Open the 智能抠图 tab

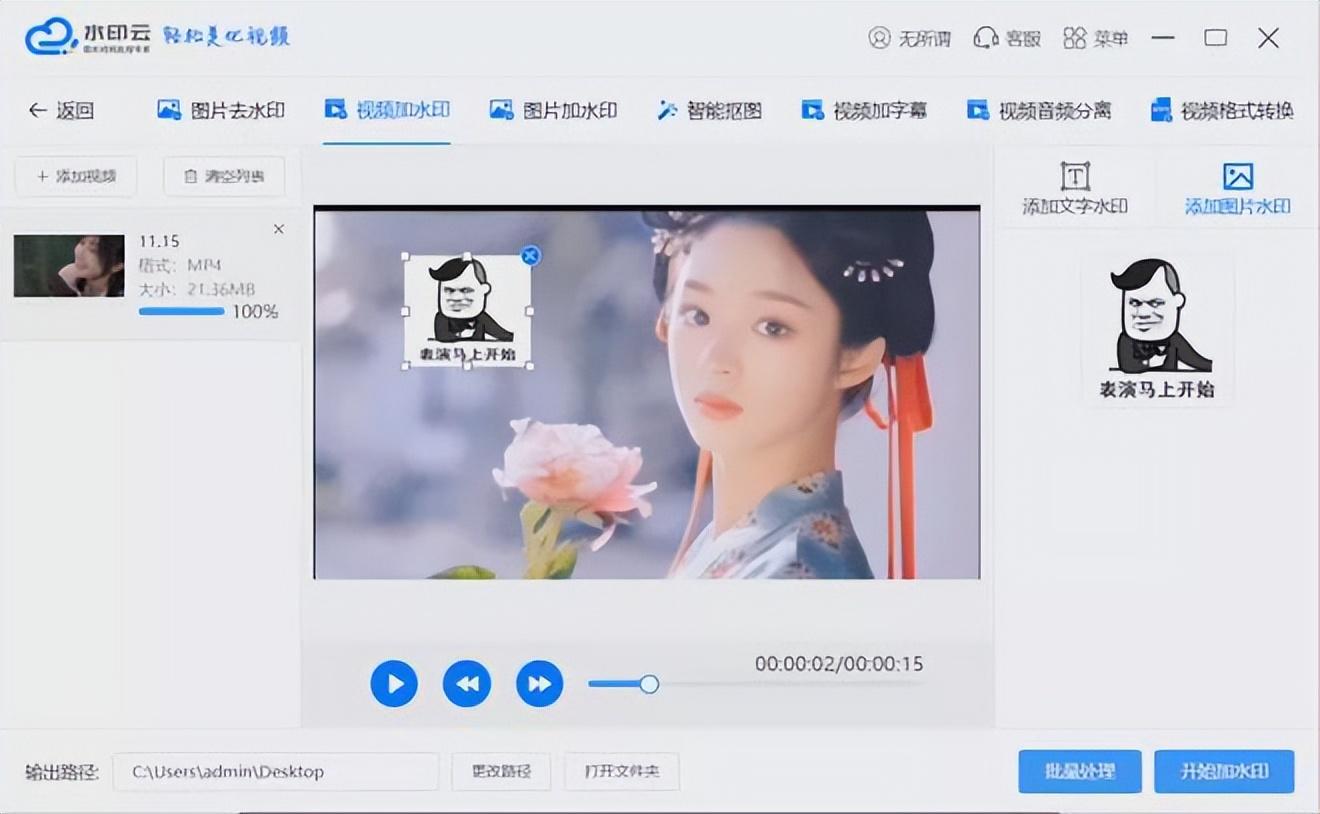[710, 110]
